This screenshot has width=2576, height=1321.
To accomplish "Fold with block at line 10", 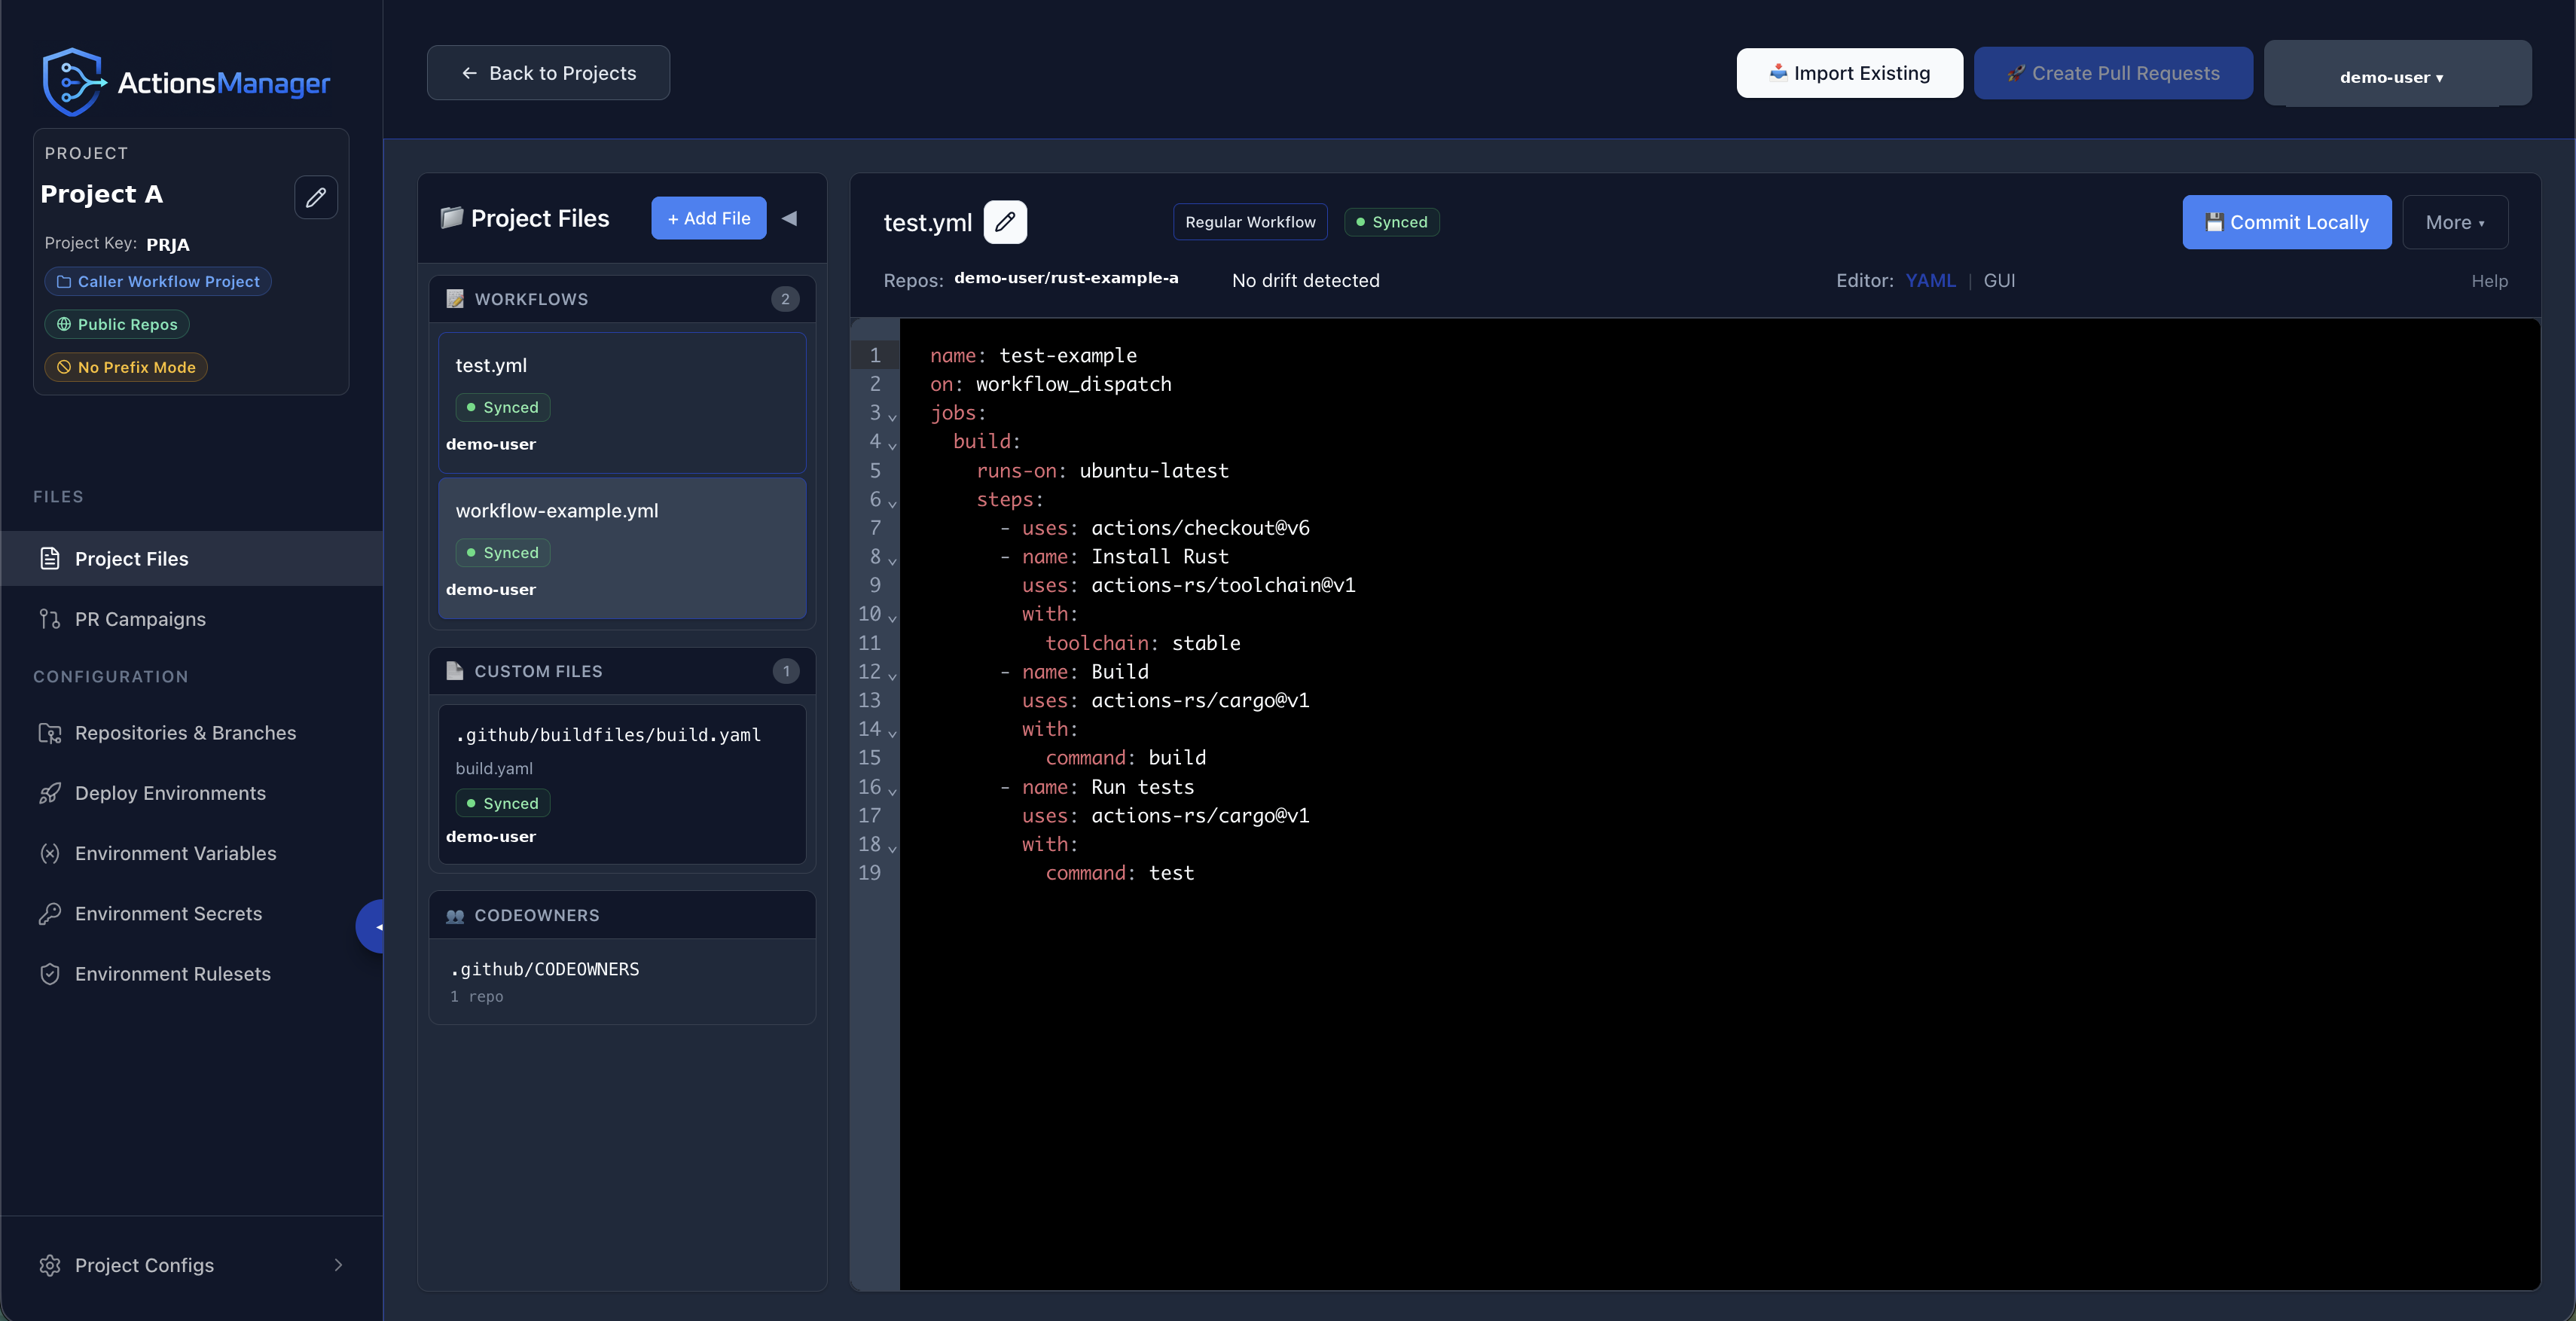I will pyautogui.click(x=892, y=618).
